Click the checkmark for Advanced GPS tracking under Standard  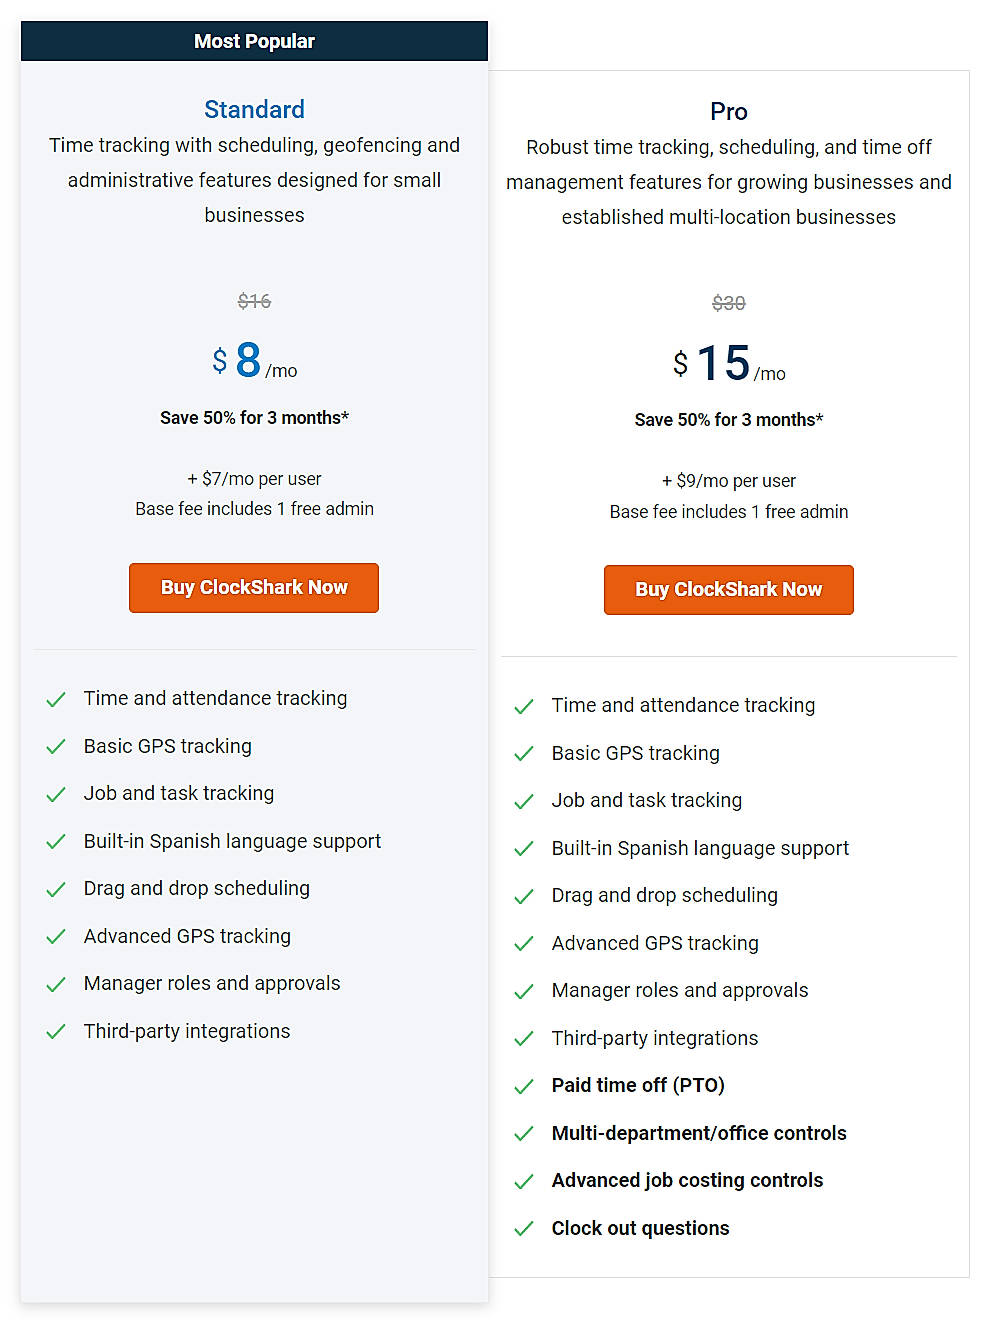(x=56, y=936)
